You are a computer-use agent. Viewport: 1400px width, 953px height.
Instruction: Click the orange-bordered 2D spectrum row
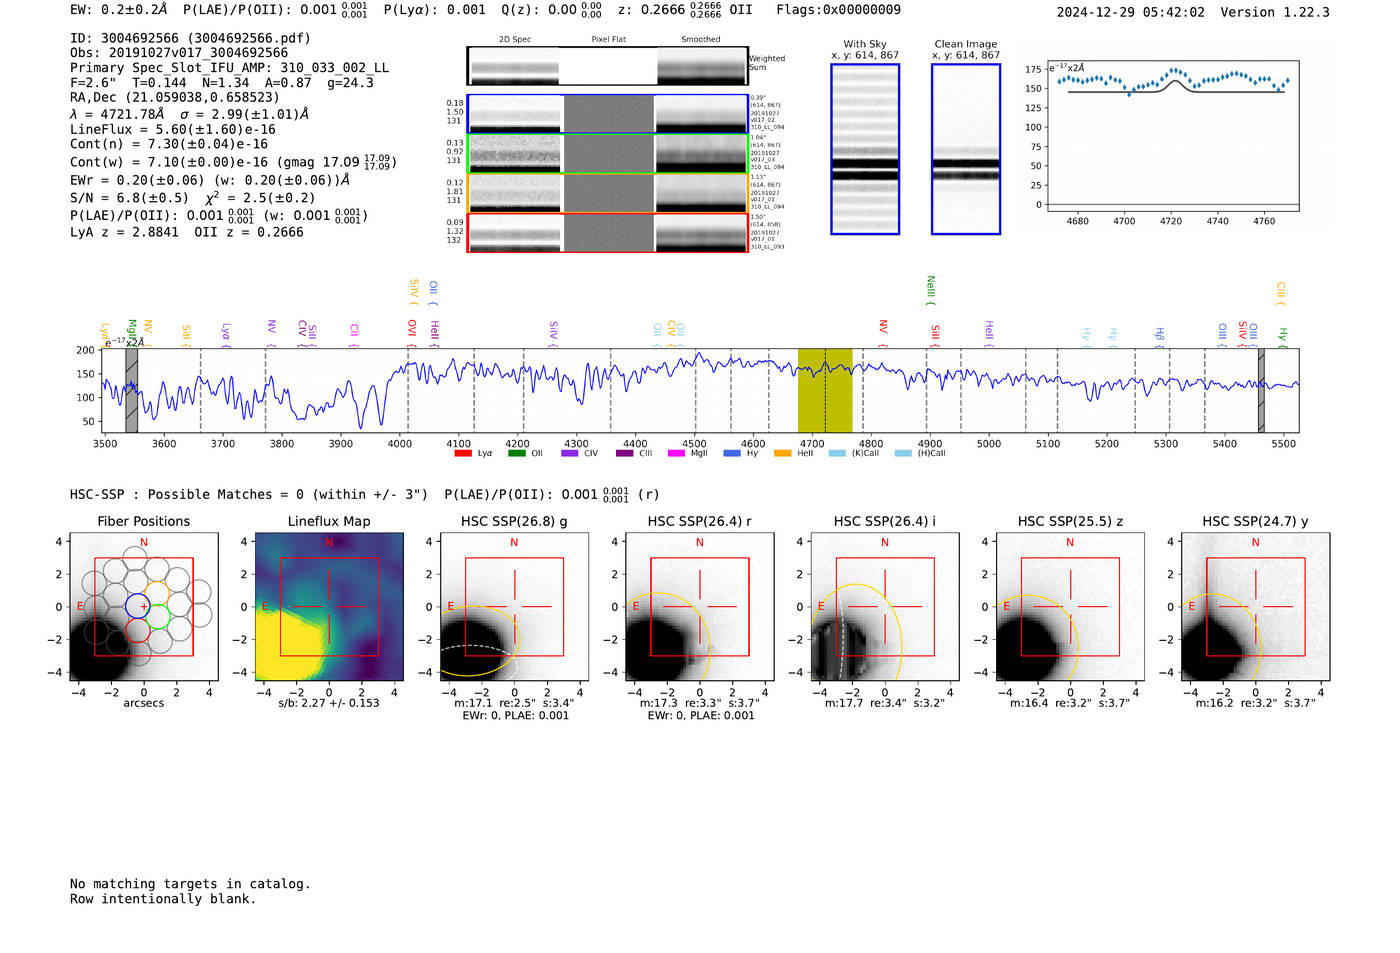pyautogui.click(x=607, y=193)
